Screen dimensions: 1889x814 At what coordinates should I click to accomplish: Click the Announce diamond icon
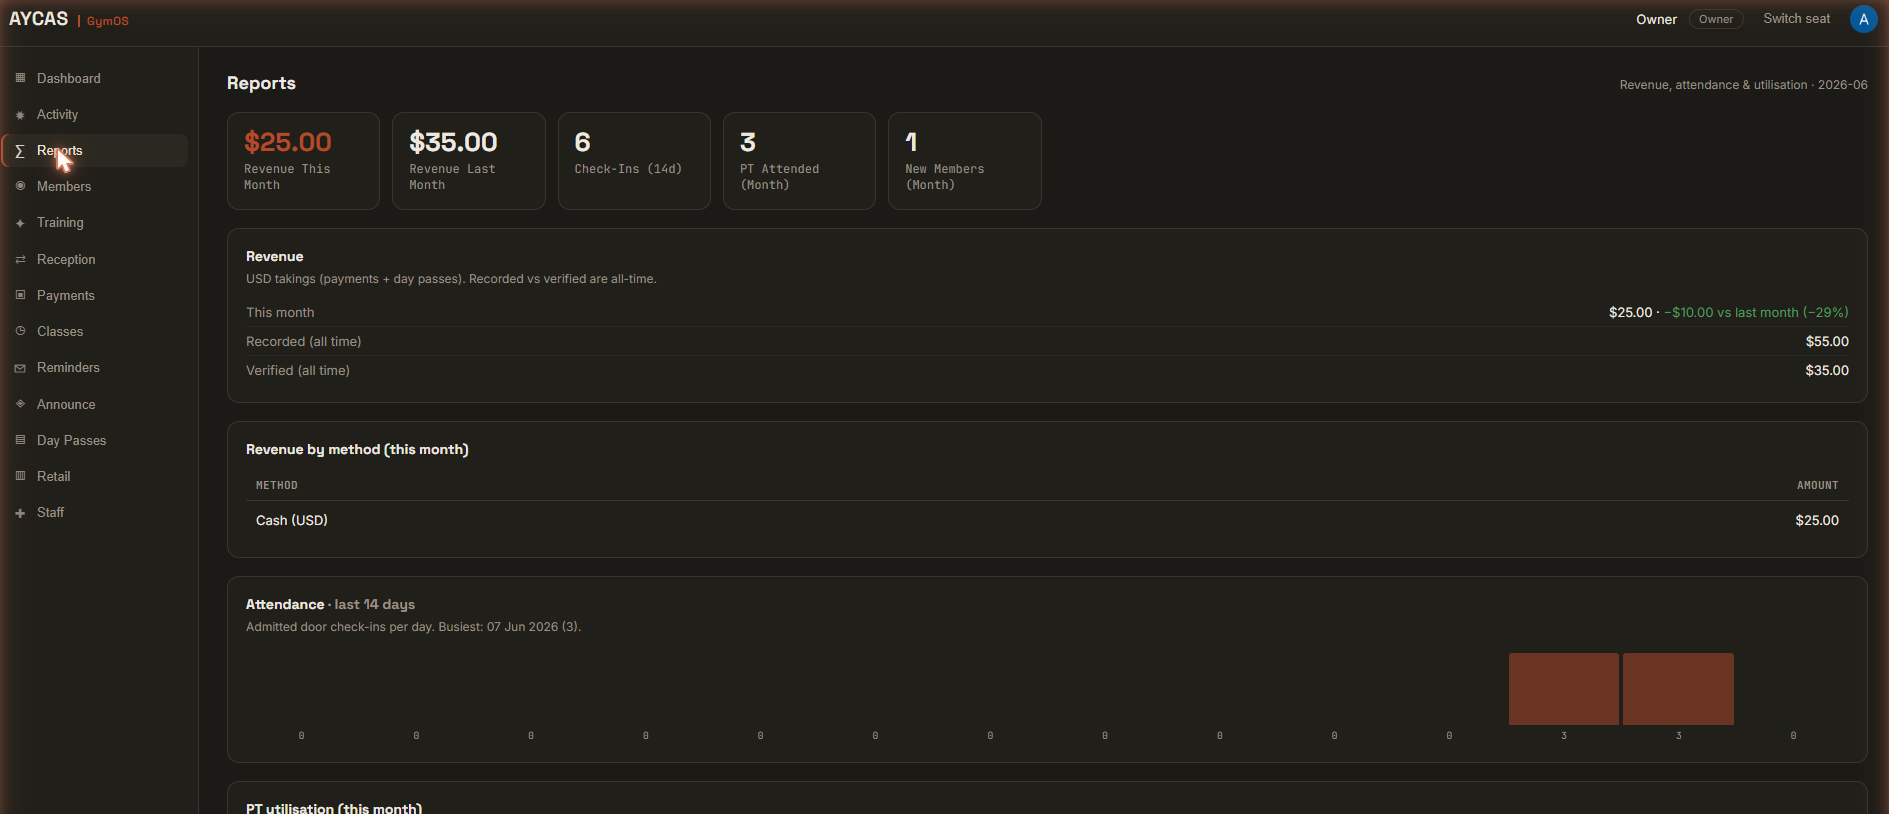coord(20,404)
